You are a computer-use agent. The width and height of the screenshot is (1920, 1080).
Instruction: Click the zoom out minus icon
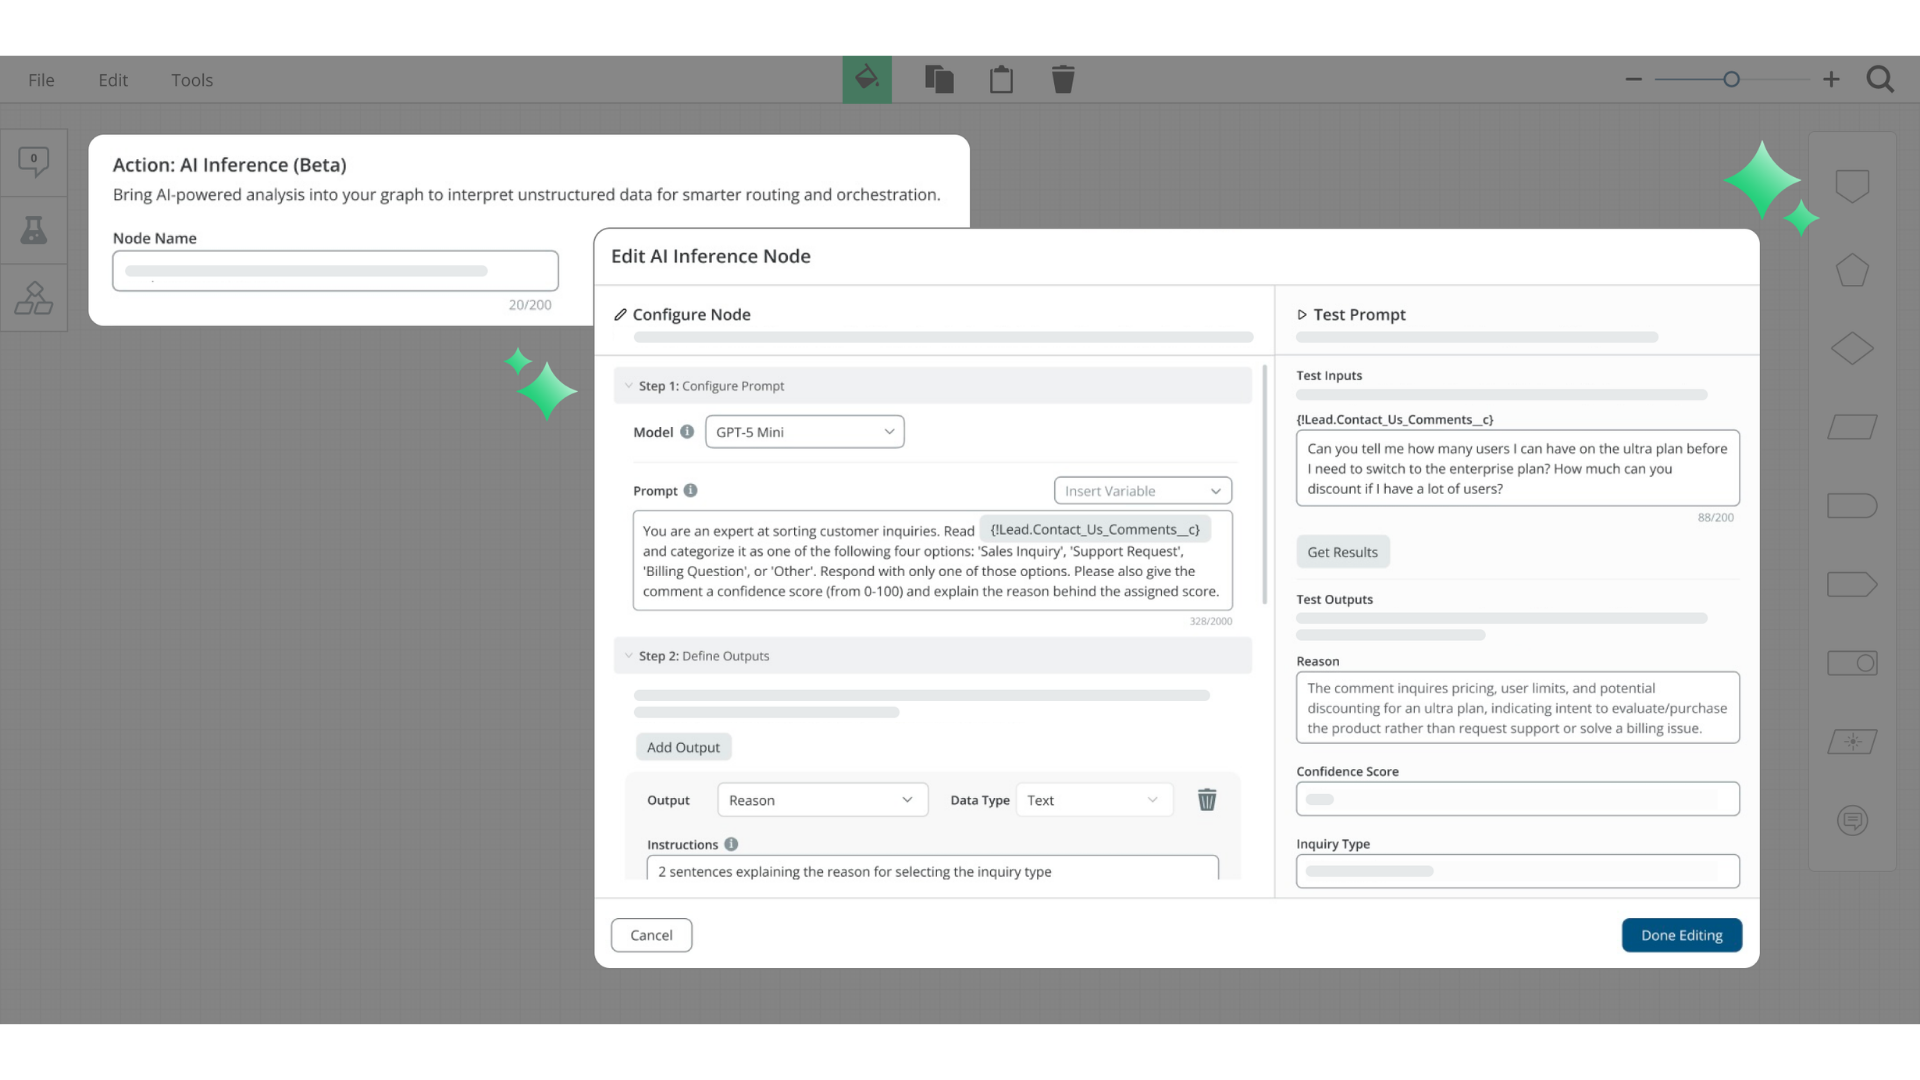(1634, 79)
